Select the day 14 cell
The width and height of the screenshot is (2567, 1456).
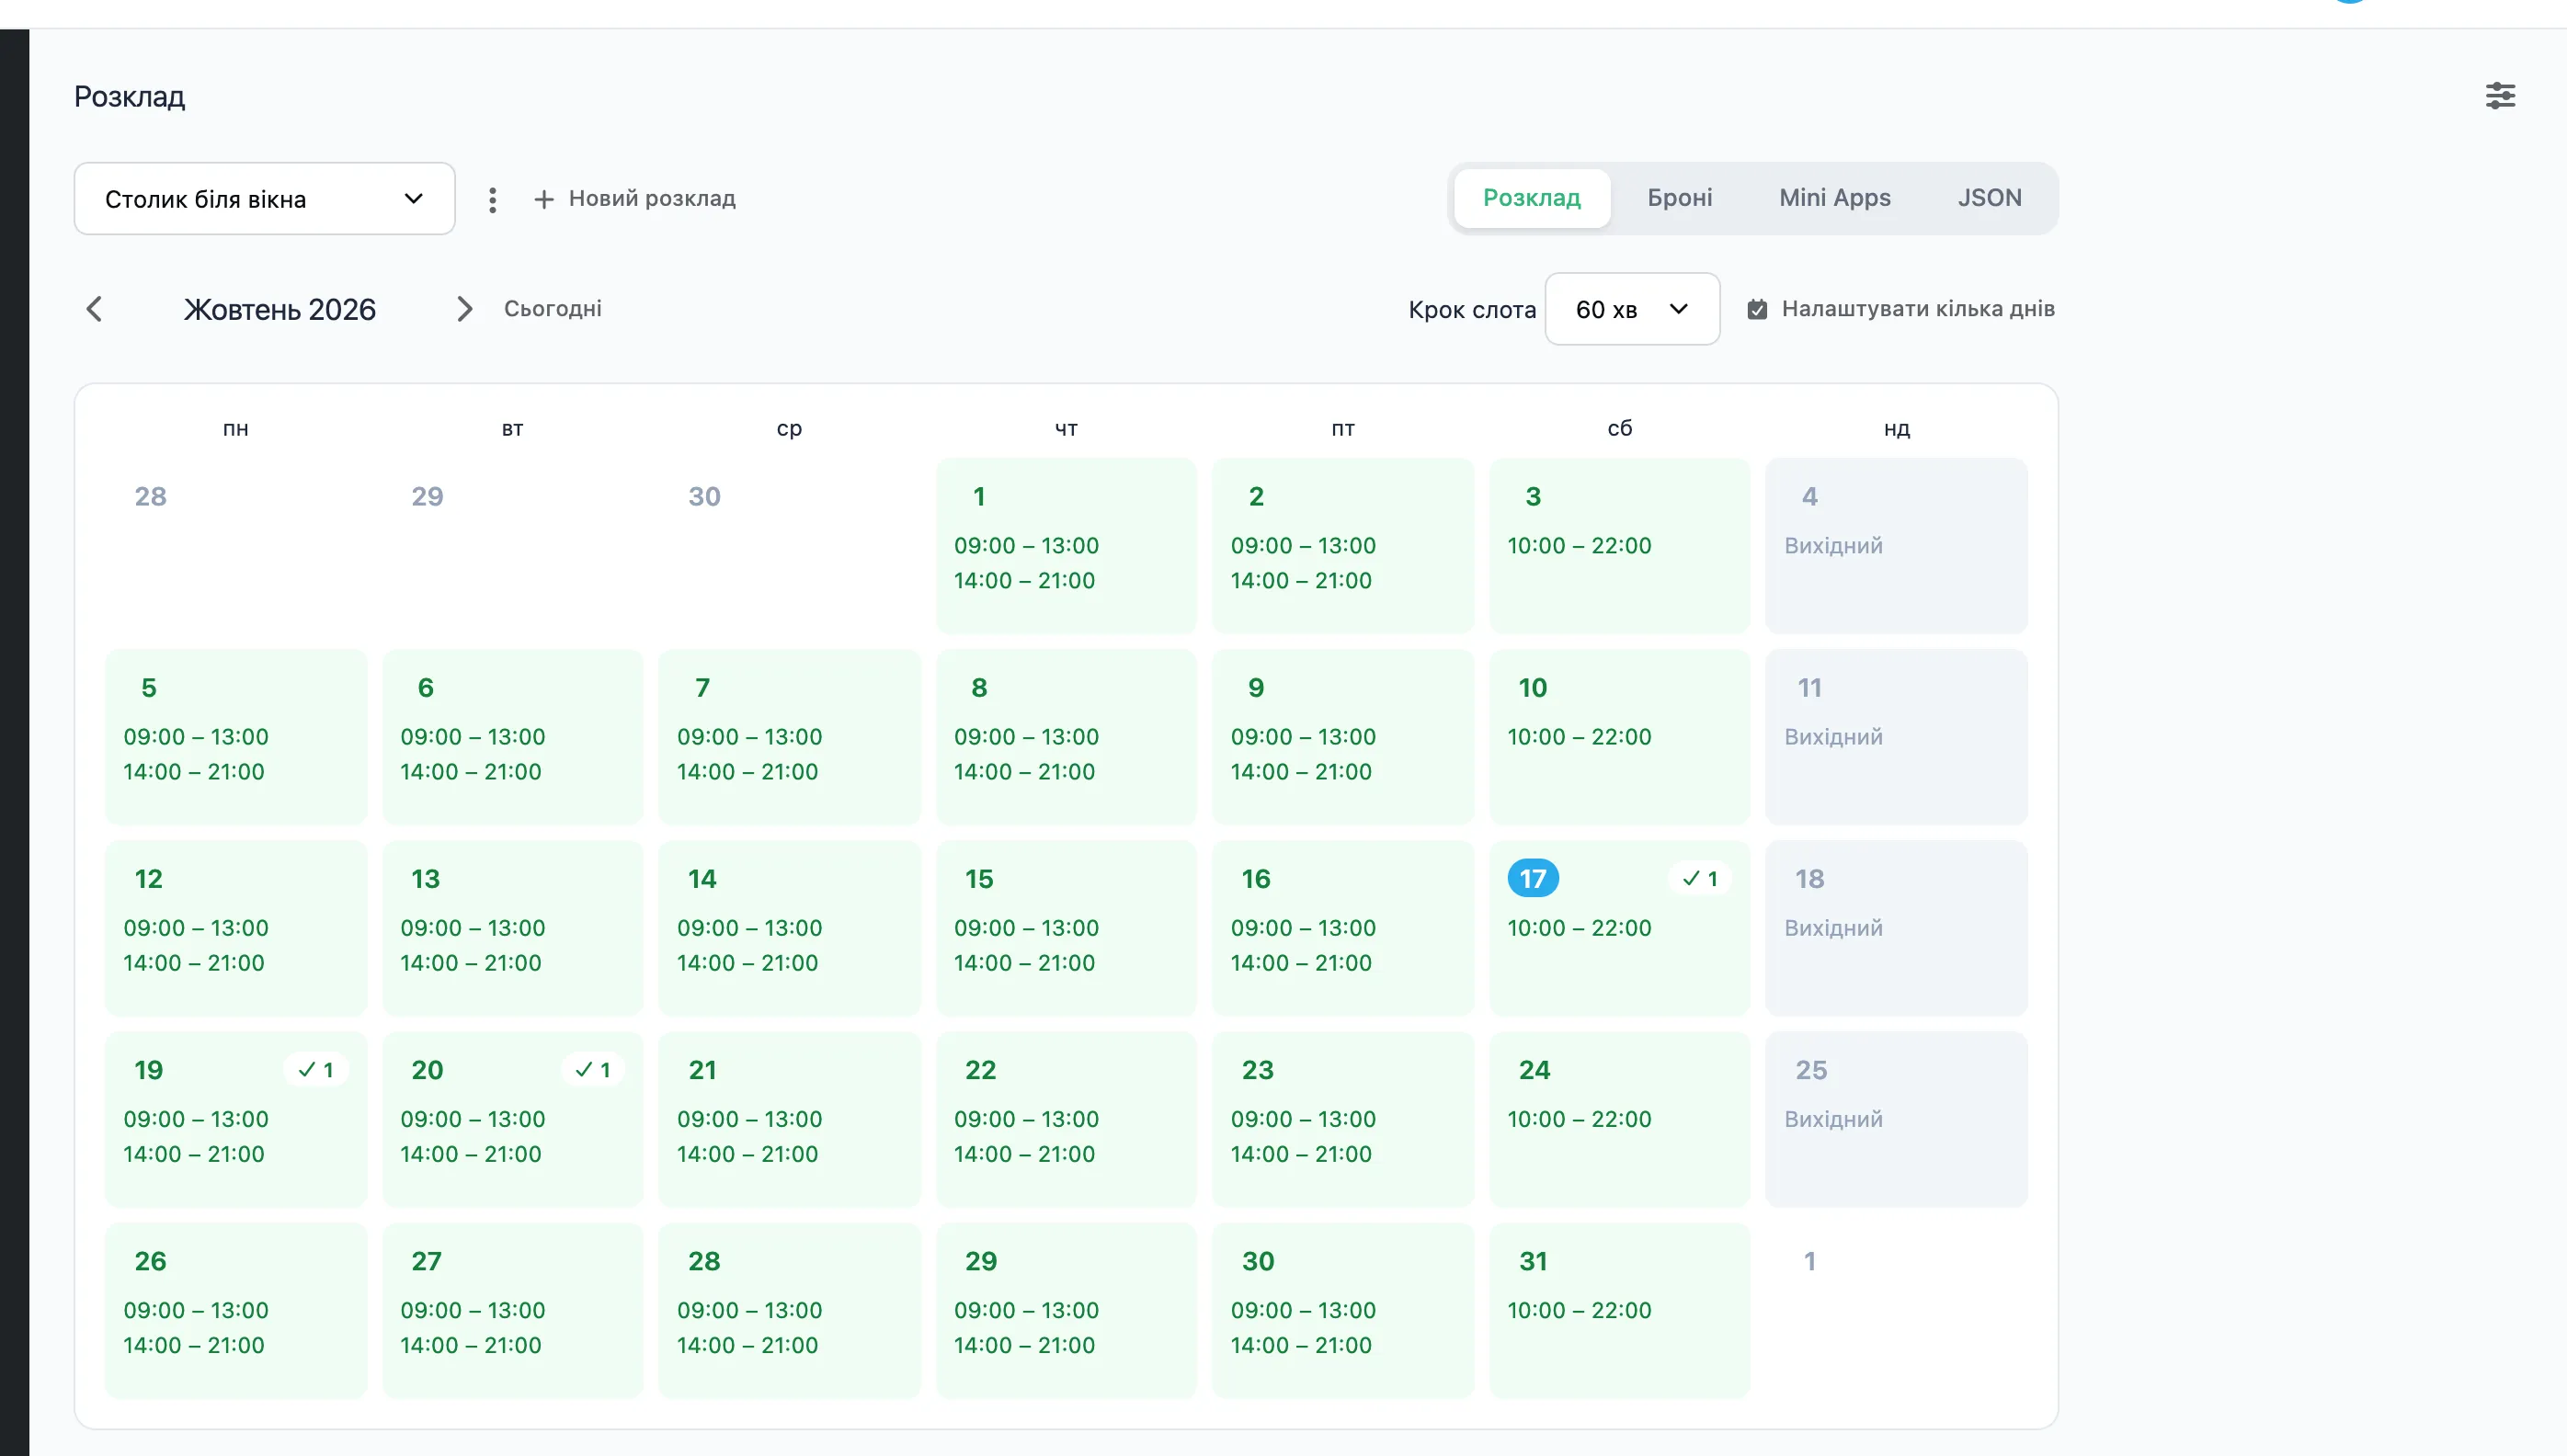click(x=789, y=928)
